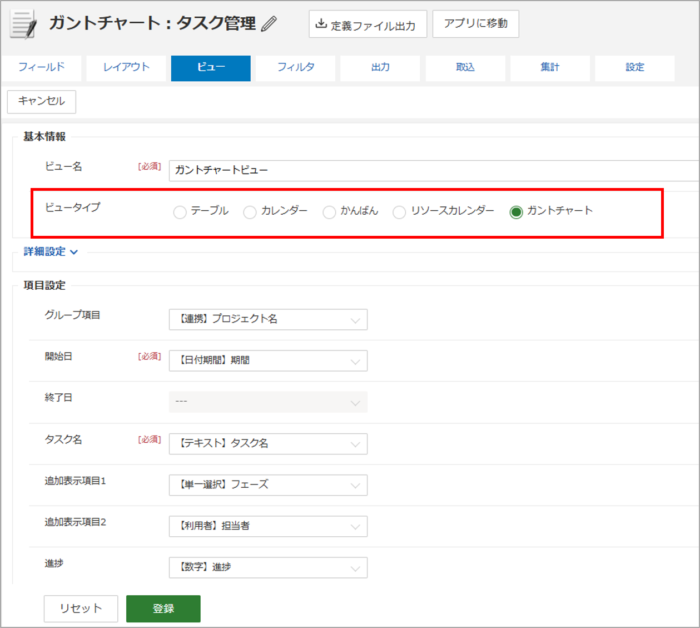The width and height of the screenshot is (700, 628).
Task: Click the 項目設定 section heading
Action: coord(45,285)
